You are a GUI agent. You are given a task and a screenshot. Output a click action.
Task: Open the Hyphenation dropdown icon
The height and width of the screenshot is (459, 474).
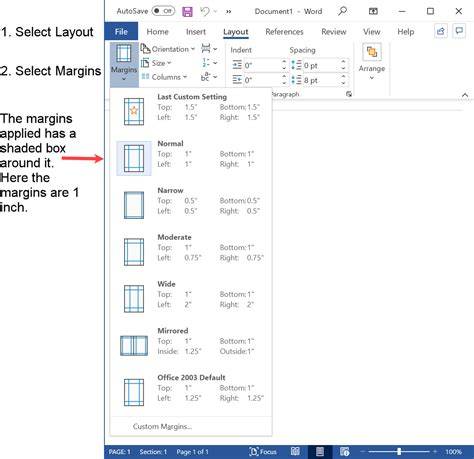coord(209,77)
